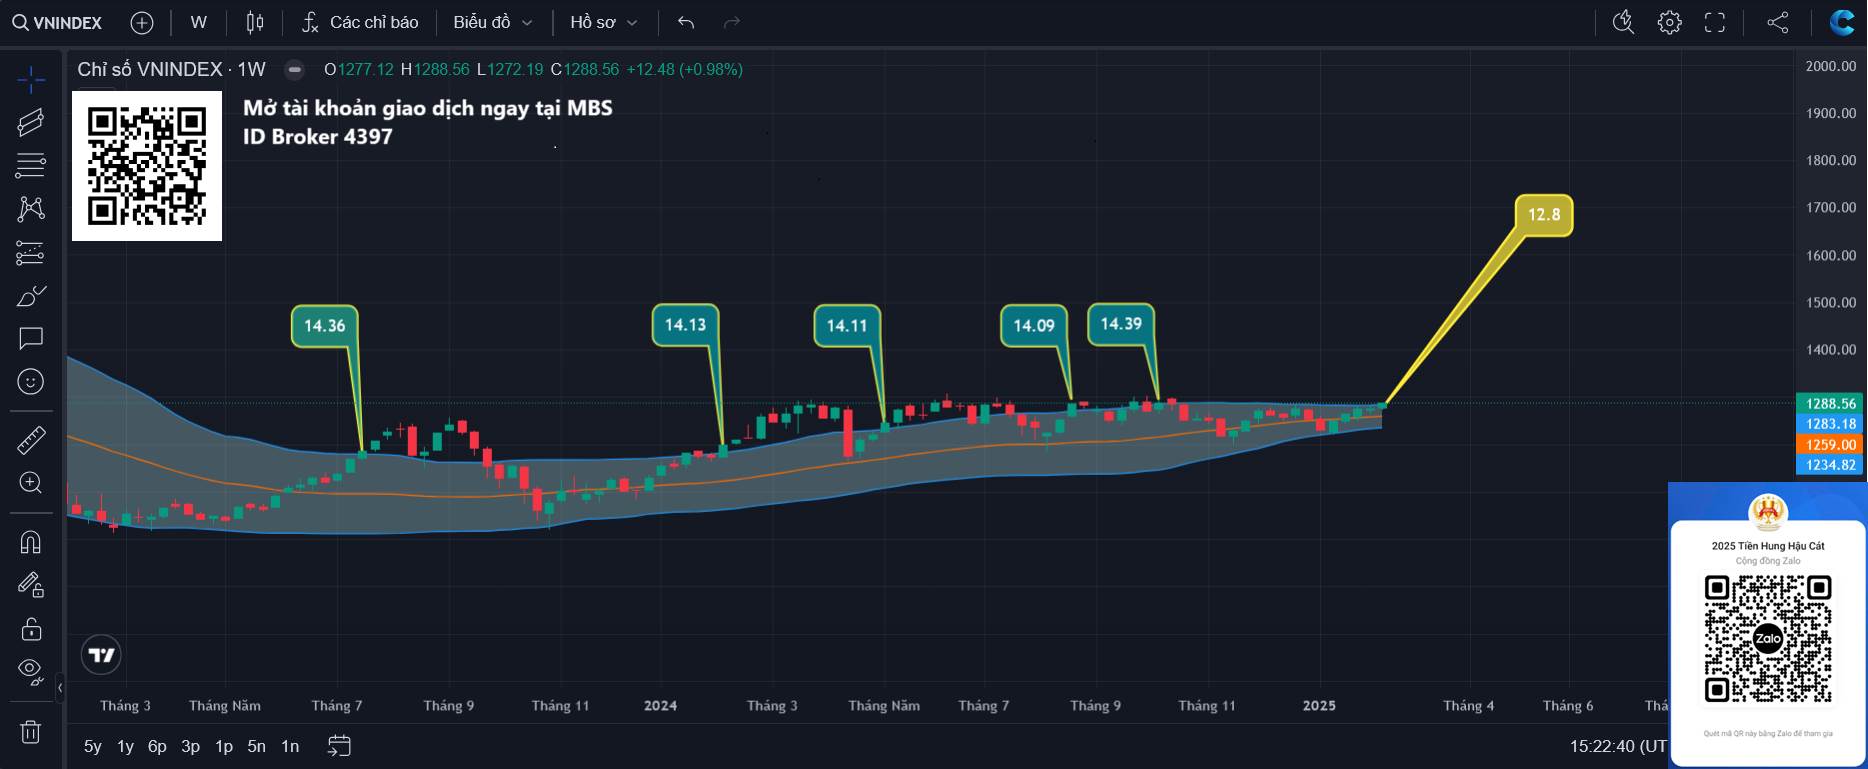Open the forecasting and measurement tools
1868x769 pixels.
(x=31, y=252)
